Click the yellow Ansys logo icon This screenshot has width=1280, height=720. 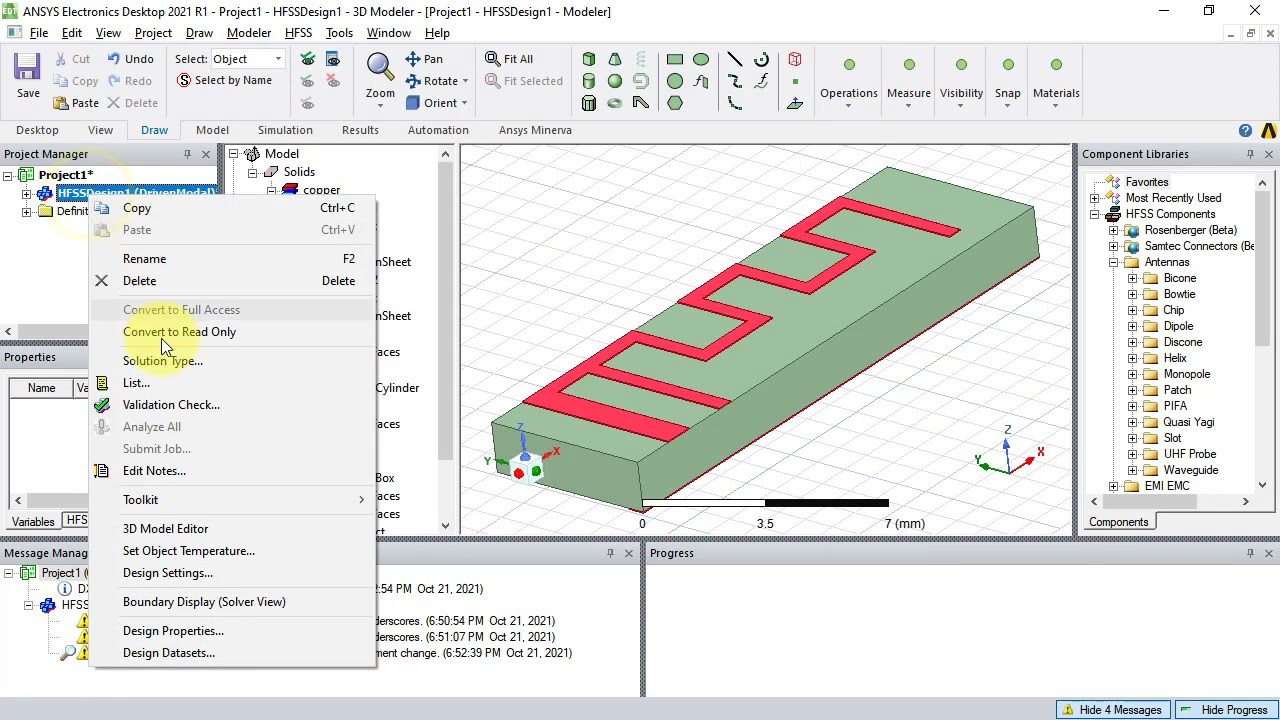point(1268,130)
